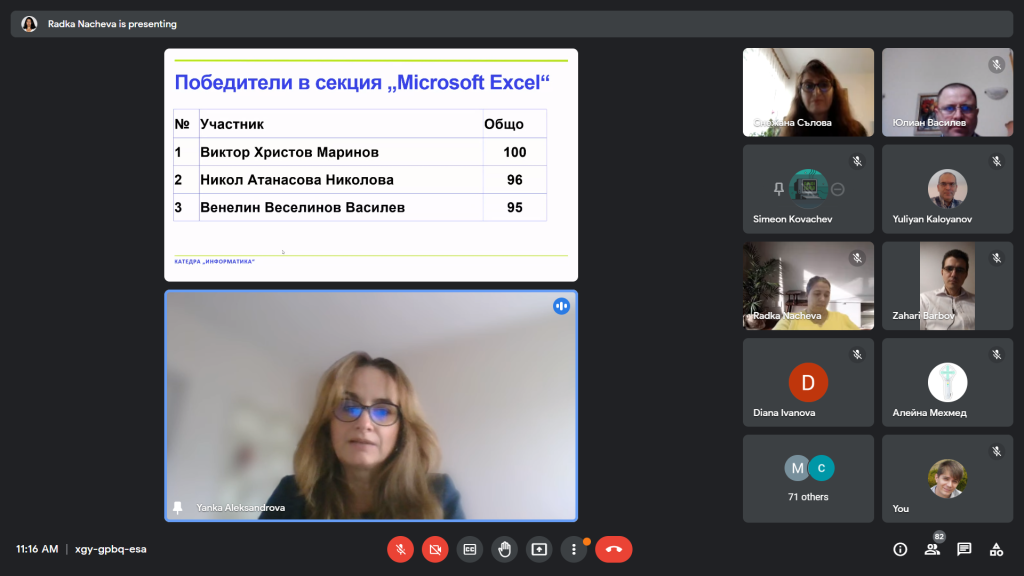1024x576 pixels.
Task: Click muted mic icon on Yuliyan Kaloyanov tile
Action: coord(997,161)
